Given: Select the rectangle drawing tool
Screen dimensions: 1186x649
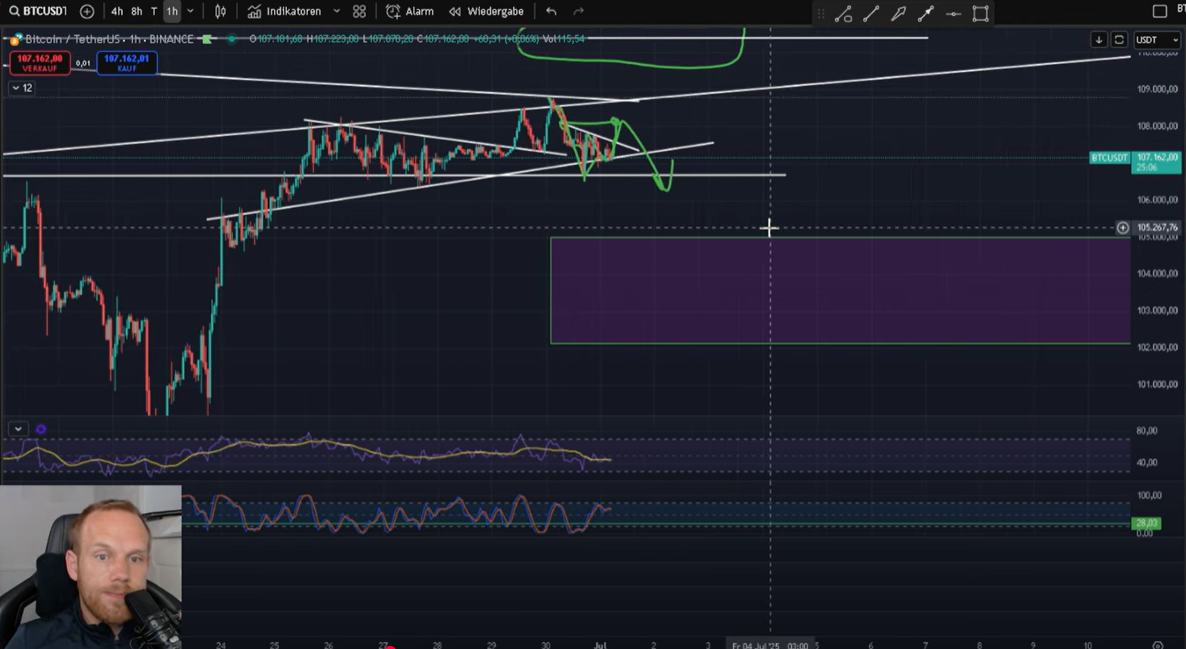Looking at the screenshot, I should point(980,14).
